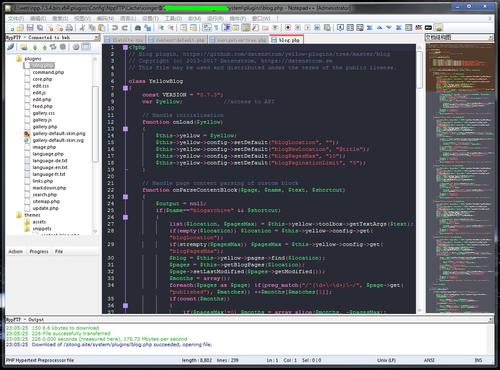The height and width of the screenshot is (370, 500).
Task: Click the Cut scissors toolbar icon
Action: click(x=82, y=28)
